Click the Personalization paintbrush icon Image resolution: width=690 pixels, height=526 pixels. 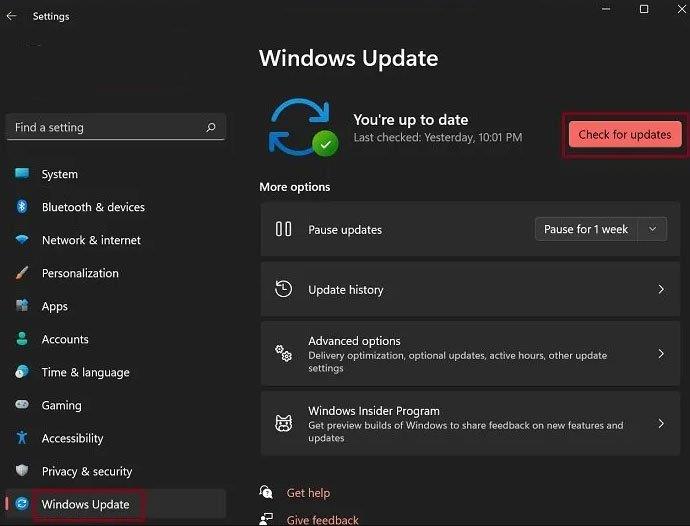[x=22, y=273]
